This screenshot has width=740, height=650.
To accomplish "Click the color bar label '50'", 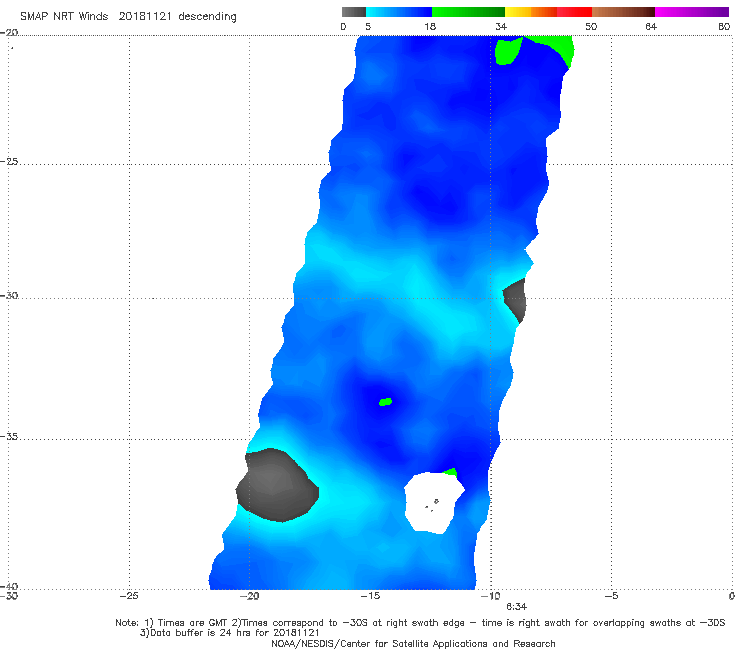I will click(591, 26).
